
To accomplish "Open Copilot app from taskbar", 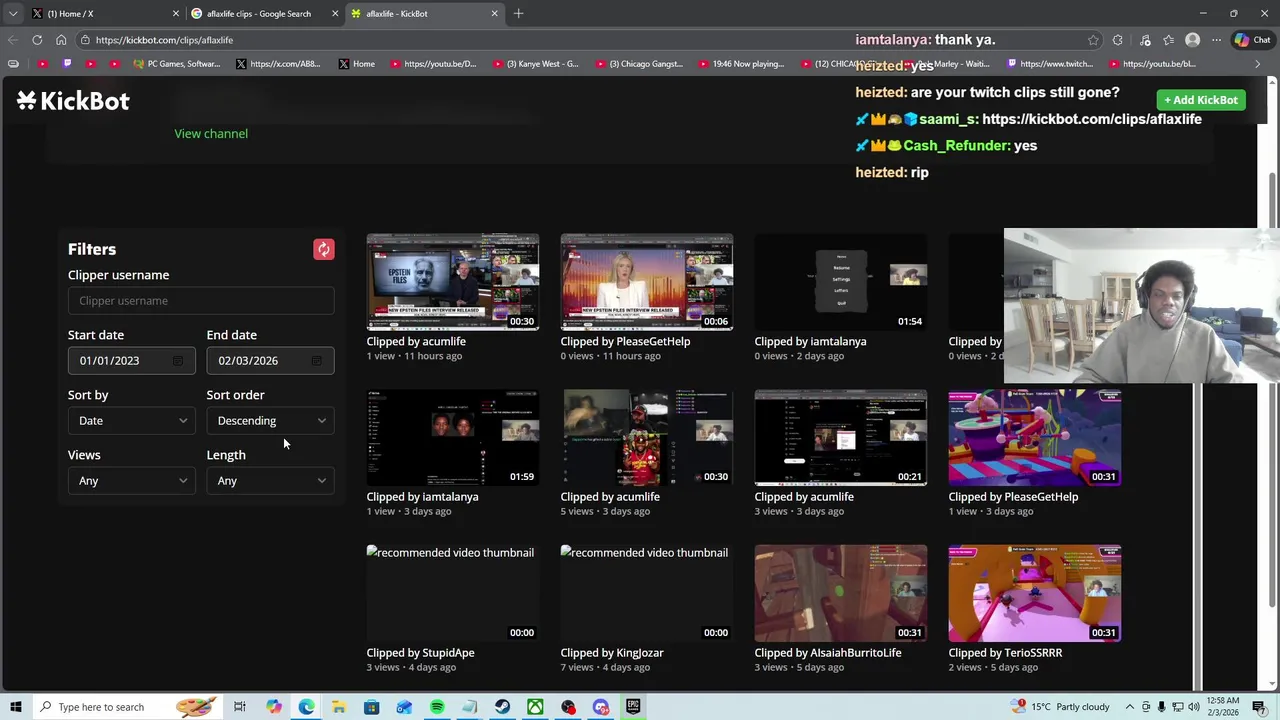I will coord(273,707).
